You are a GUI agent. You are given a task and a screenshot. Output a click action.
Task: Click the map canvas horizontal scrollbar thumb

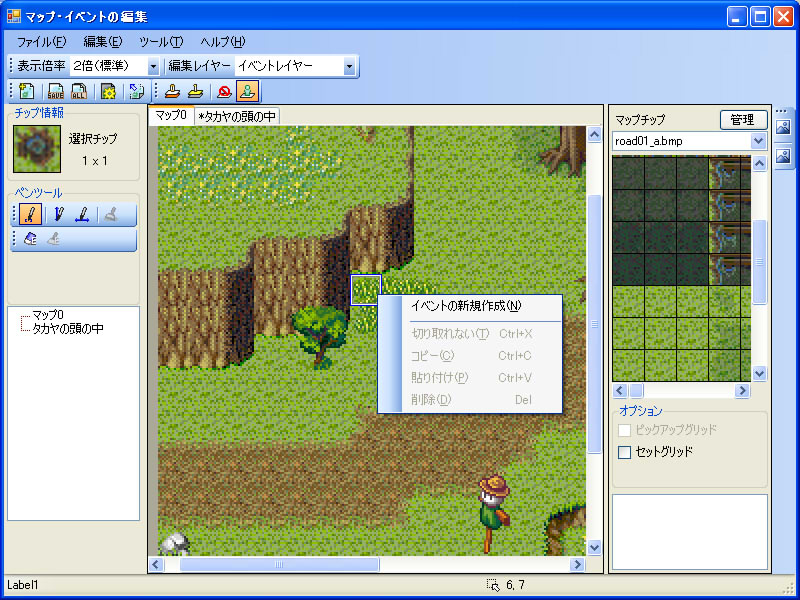click(x=279, y=564)
